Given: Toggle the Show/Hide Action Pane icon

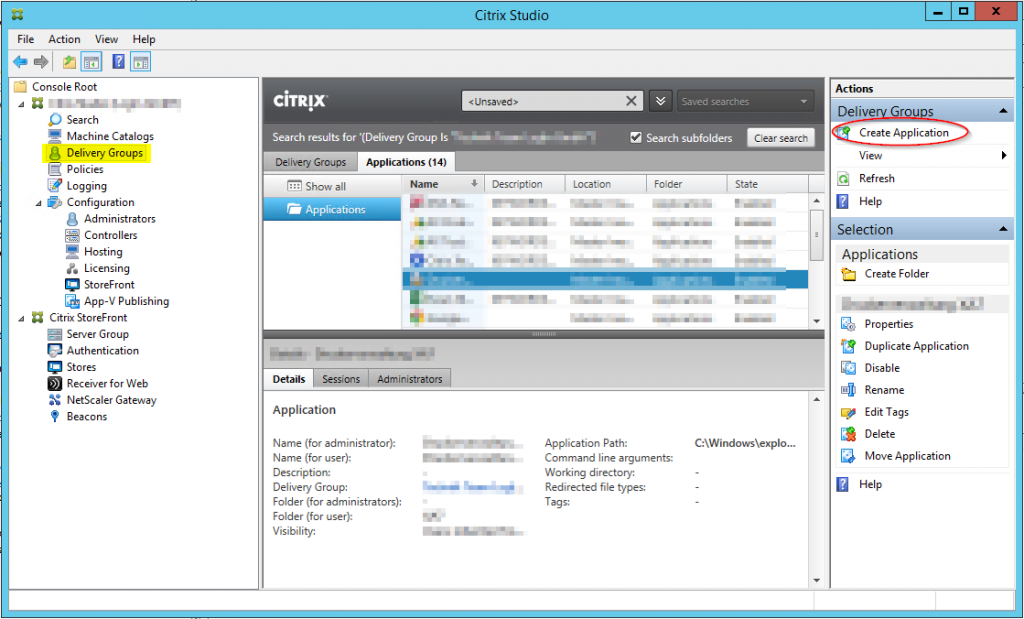Looking at the screenshot, I should click(140, 62).
